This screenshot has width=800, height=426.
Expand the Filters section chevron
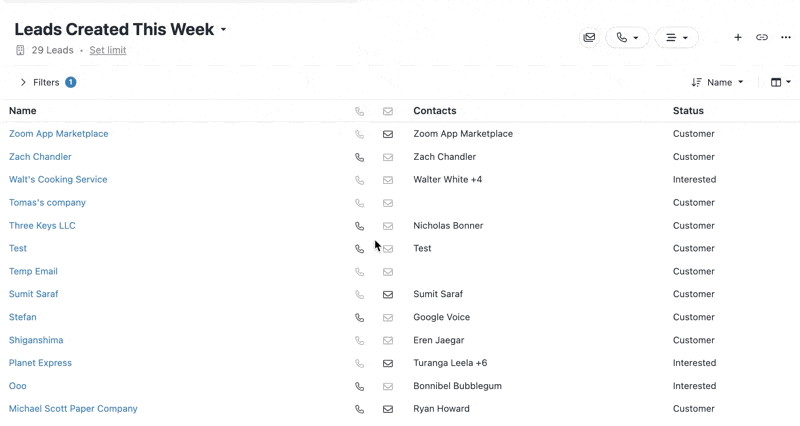[x=23, y=82]
